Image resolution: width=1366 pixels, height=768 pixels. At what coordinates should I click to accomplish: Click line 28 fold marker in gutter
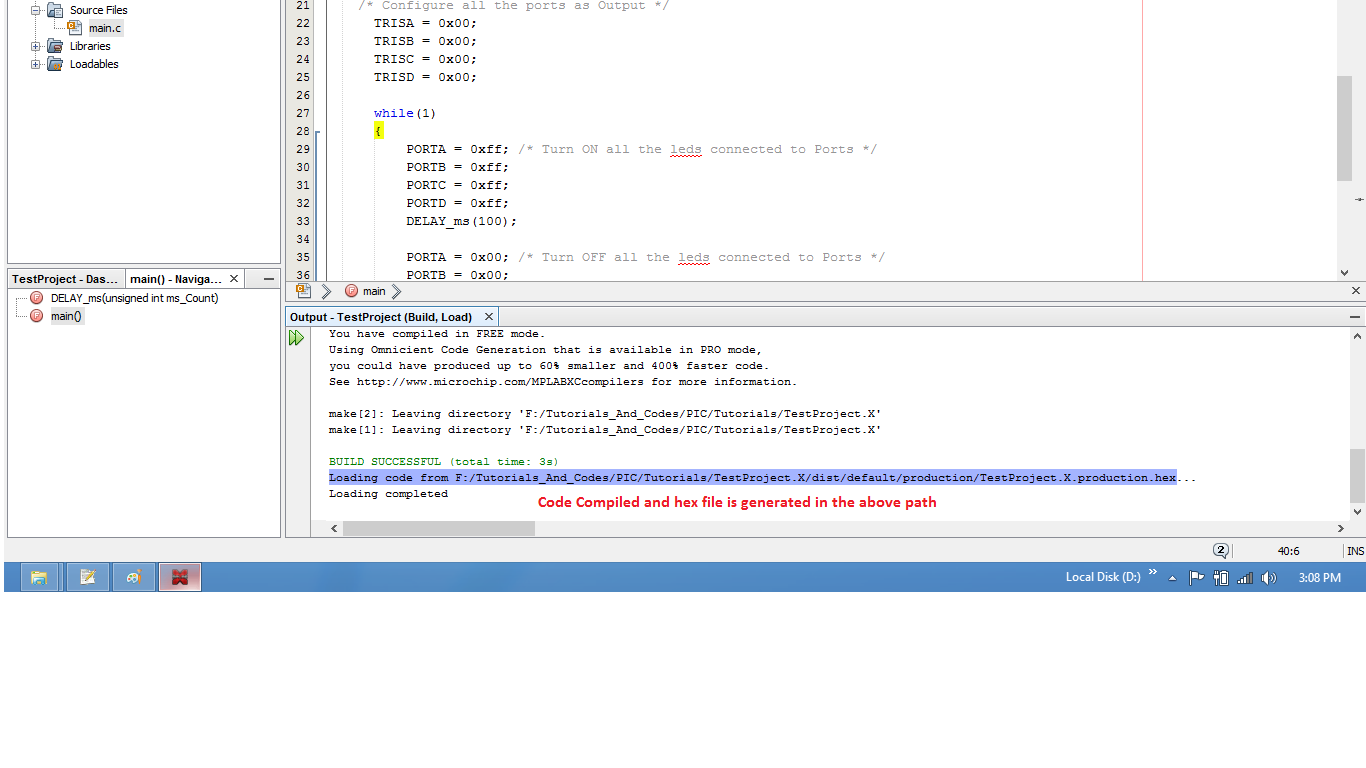click(x=318, y=131)
